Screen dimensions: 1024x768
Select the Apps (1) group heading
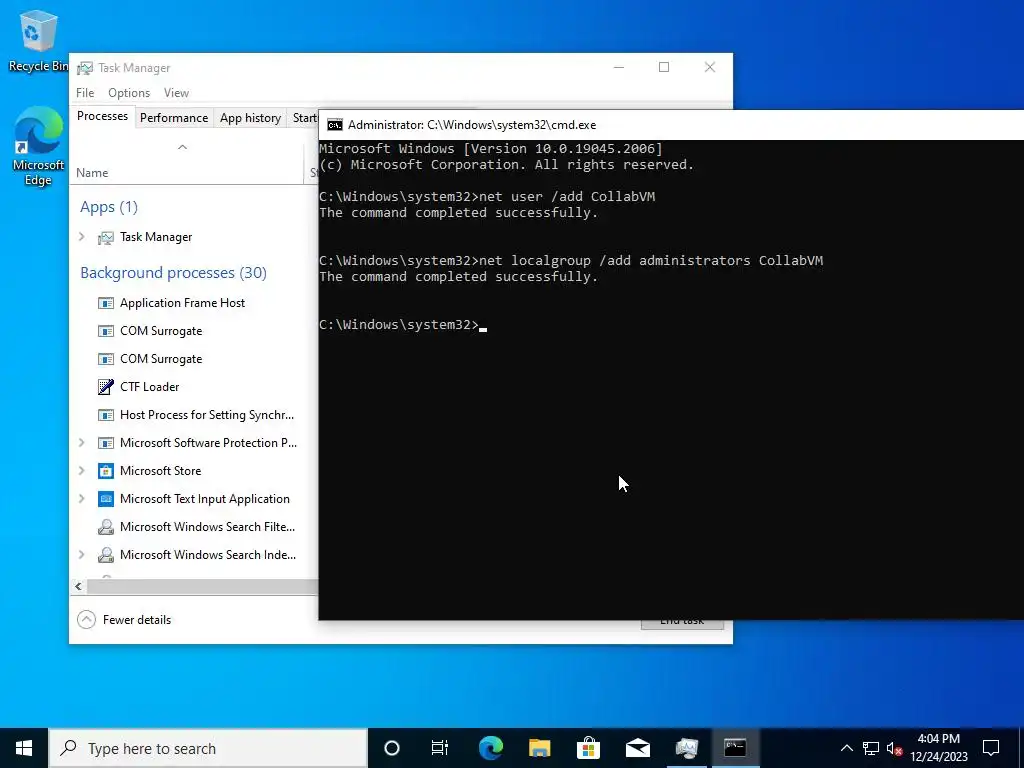108,207
